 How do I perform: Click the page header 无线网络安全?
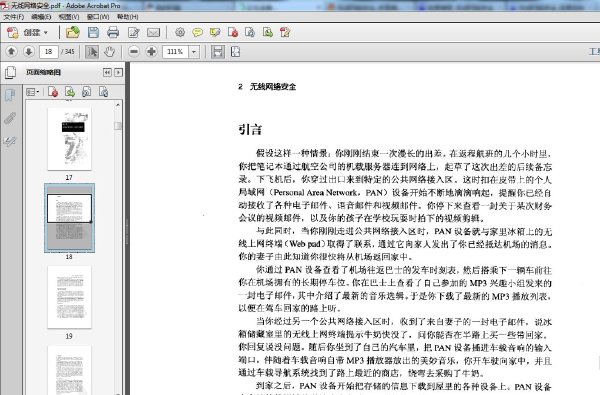(273, 87)
